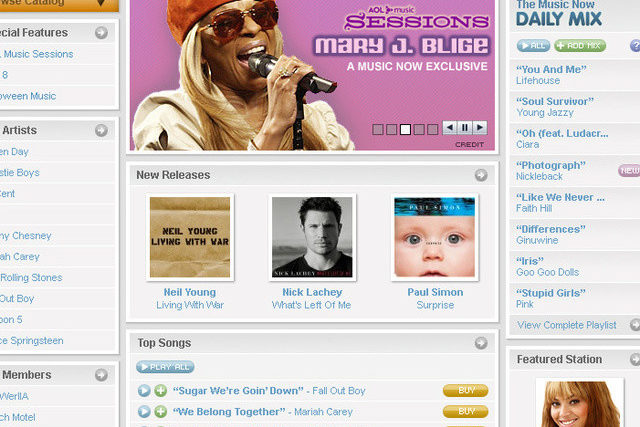Image resolution: width=640 pixels, height=427 pixels.
Task: Select the fifth slideshow indicator square
Action: [433, 129]
